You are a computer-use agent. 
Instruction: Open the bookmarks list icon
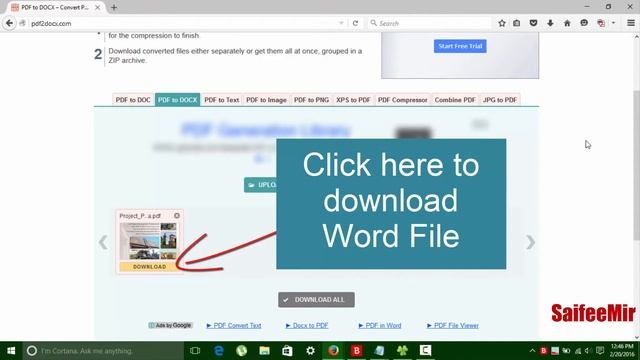[517, 23]
